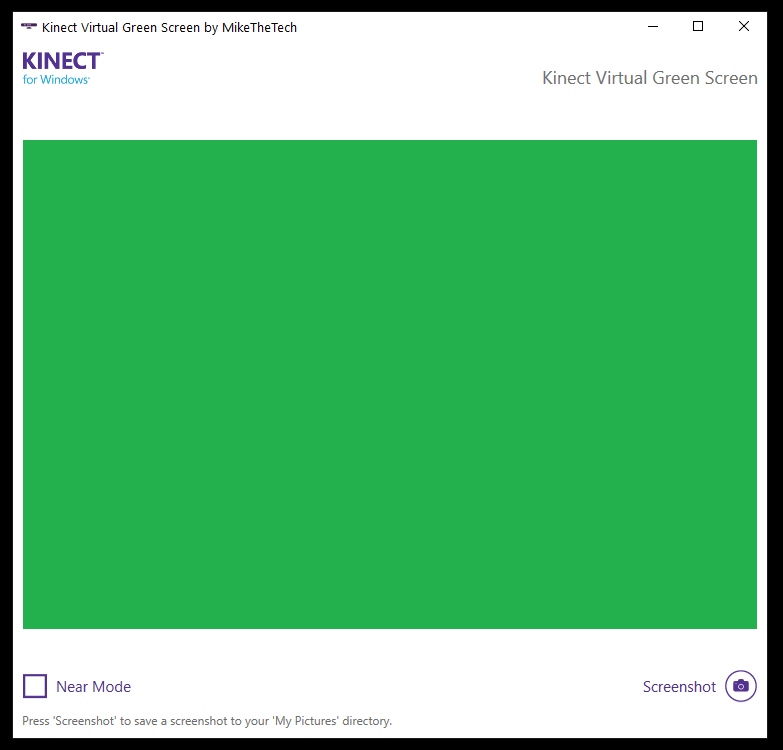Close the Kinect Virtual Green Screen window
This screenshot has width=783, height=750.
click(744, 26)
